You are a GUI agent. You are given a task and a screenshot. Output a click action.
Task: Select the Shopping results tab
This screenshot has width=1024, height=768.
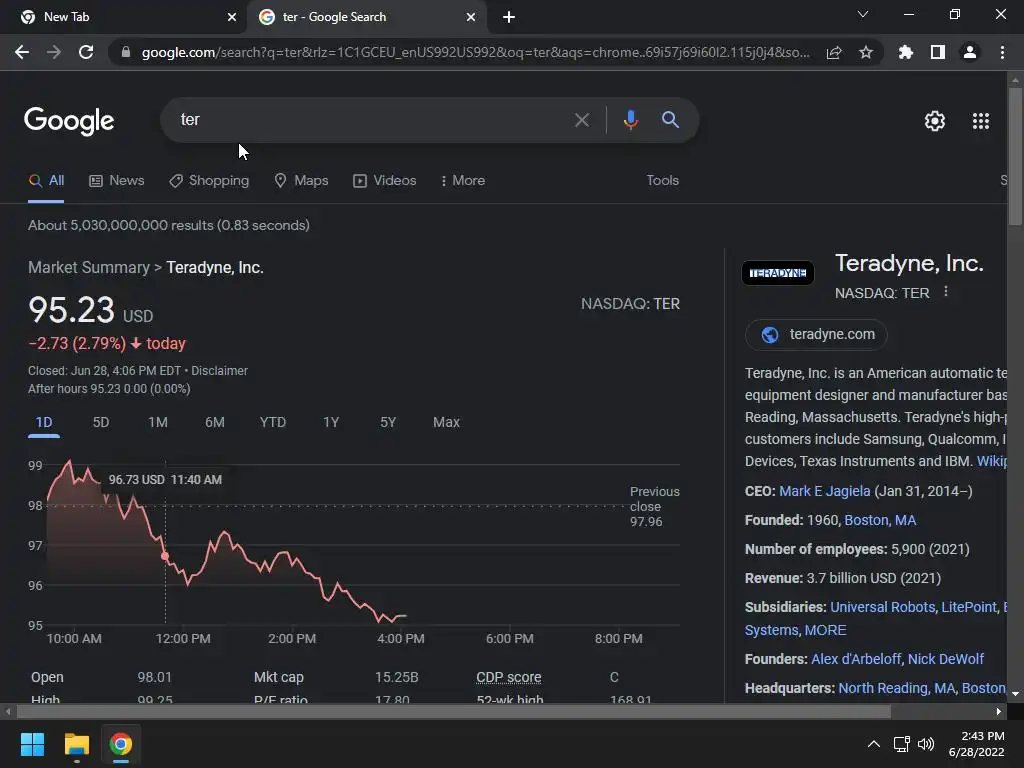tap(209, 181)
